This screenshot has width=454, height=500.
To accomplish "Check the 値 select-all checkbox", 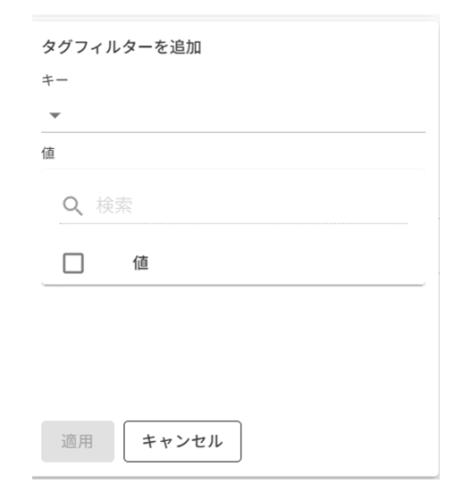I will click(73, 263).
